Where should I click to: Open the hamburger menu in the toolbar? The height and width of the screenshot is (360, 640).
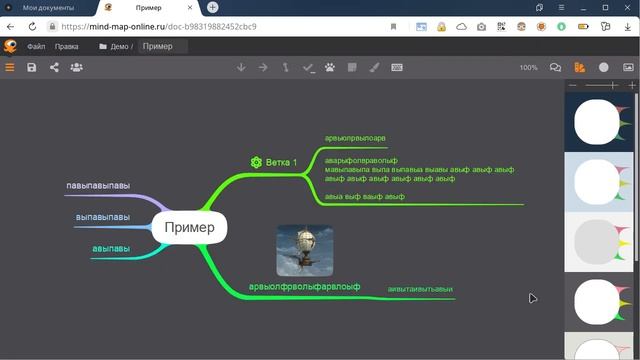(x=10, y=67)
